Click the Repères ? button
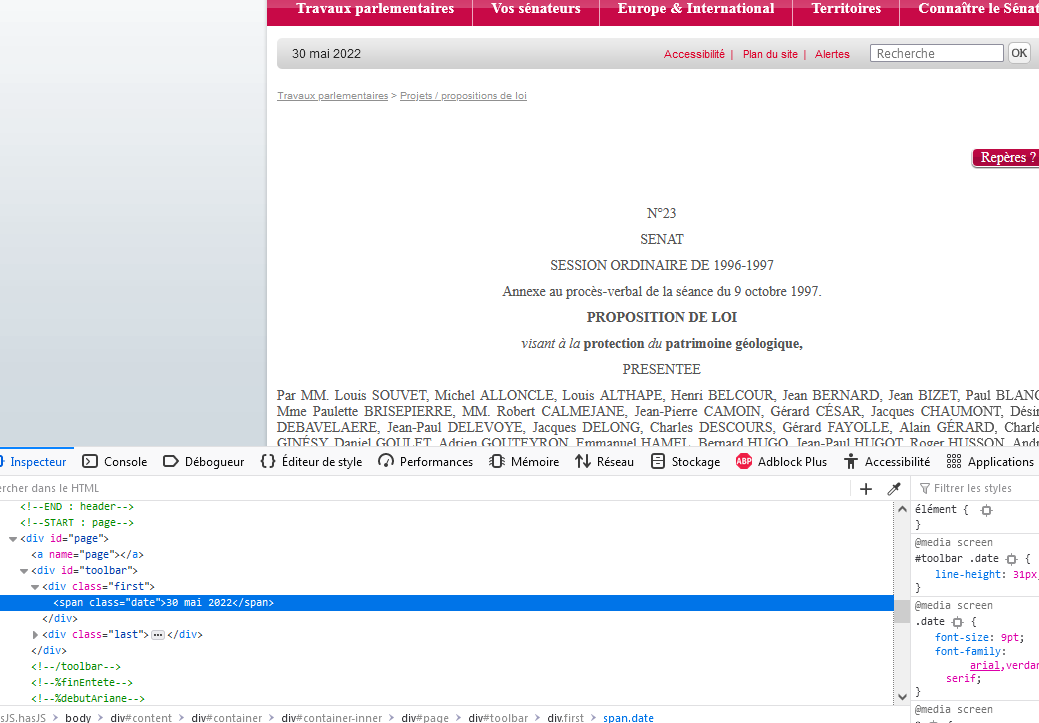The height and width of the screenshot is (723, 1039). coord(1005,158)
